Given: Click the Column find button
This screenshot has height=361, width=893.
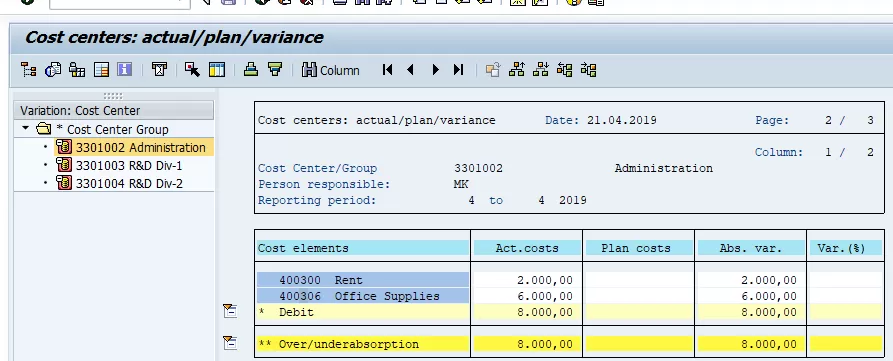Looking at the screenshot, I should (x=331, y=70).
